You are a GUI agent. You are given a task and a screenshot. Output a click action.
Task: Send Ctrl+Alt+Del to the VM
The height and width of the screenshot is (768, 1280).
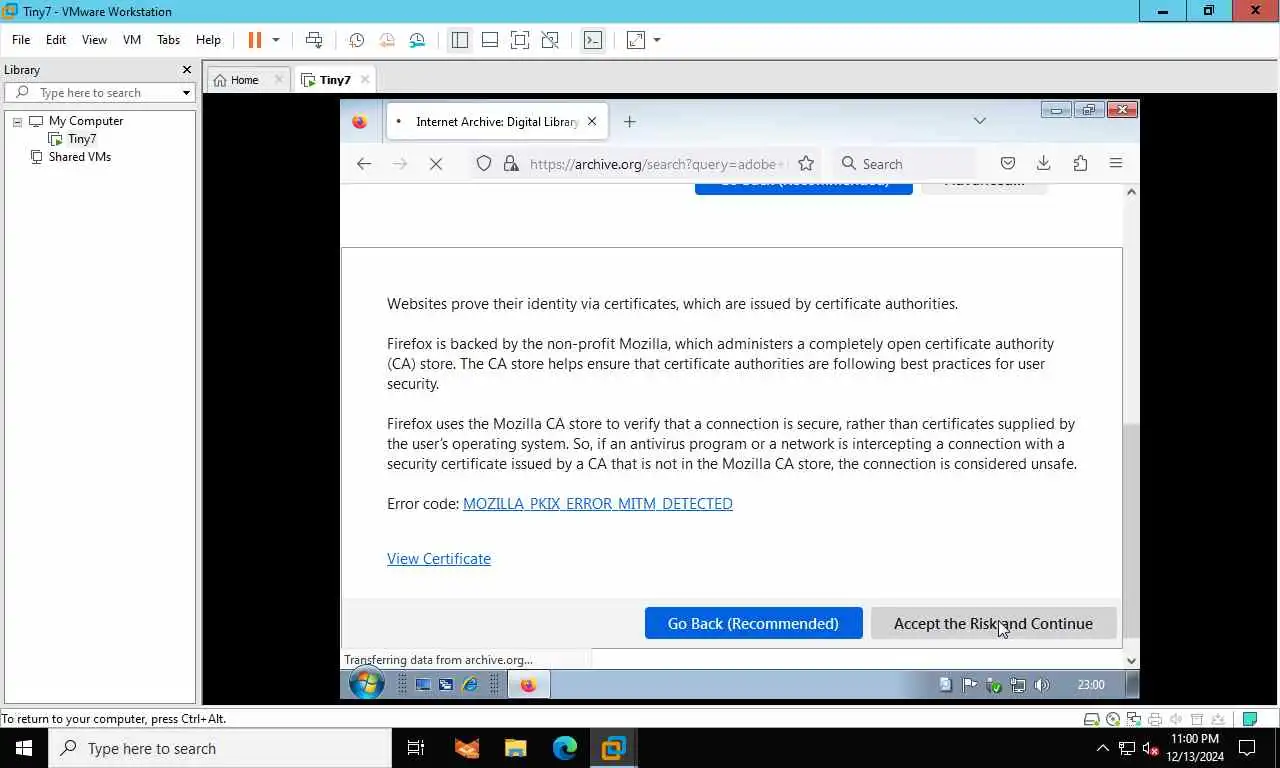(314, 40)
